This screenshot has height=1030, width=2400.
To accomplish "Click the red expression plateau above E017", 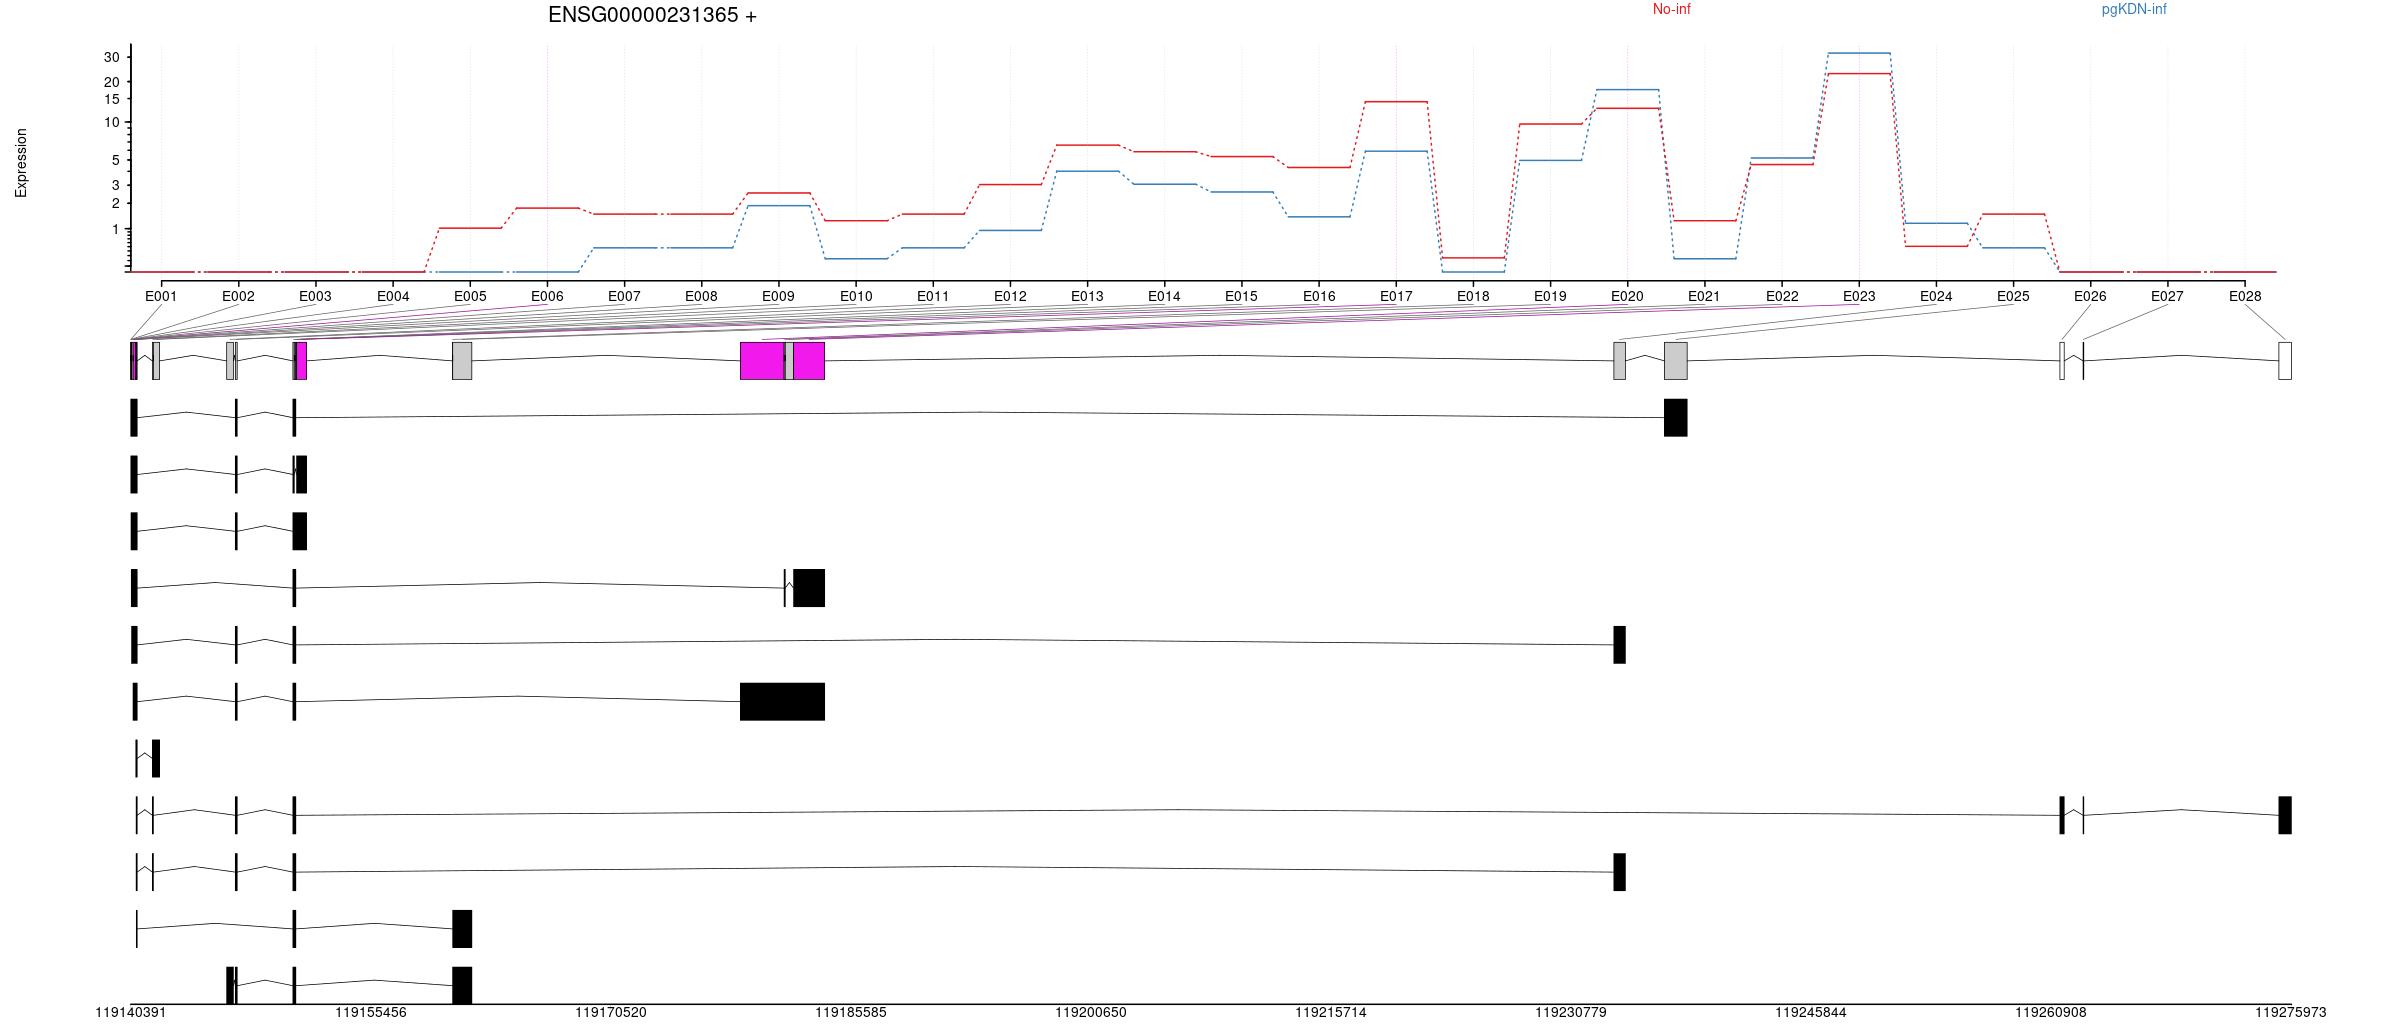I will coord(1396,102).
